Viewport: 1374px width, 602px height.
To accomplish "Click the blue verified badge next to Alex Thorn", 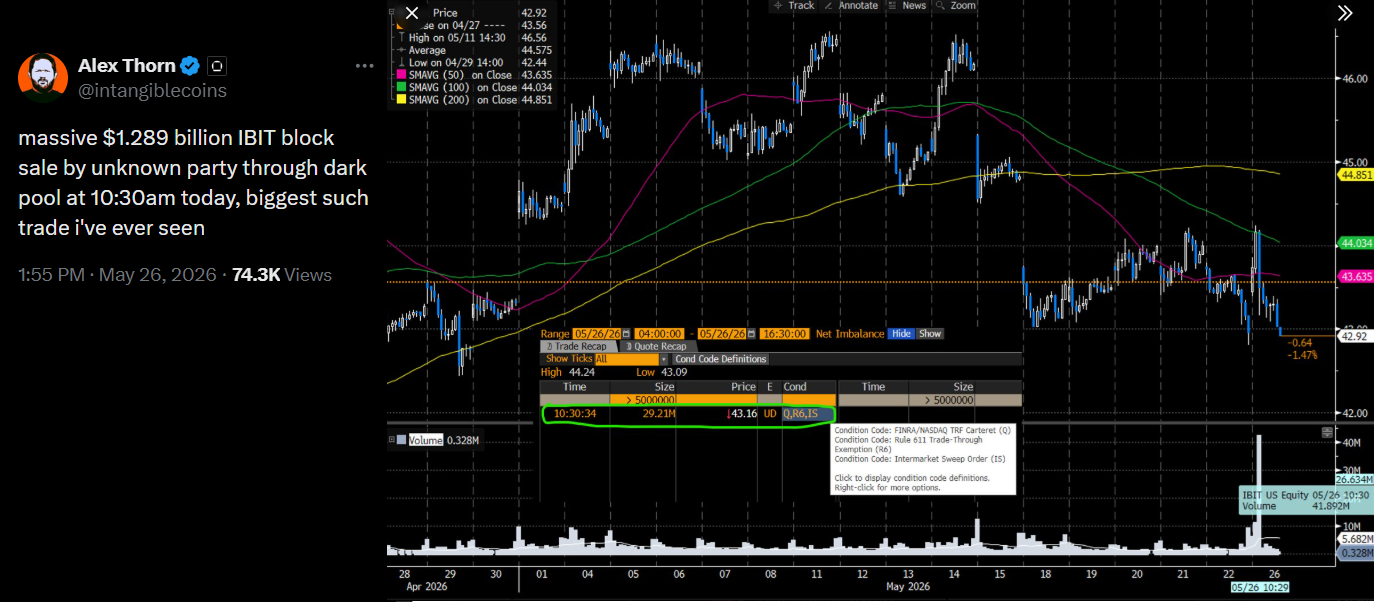I will (x=191, y=66).
